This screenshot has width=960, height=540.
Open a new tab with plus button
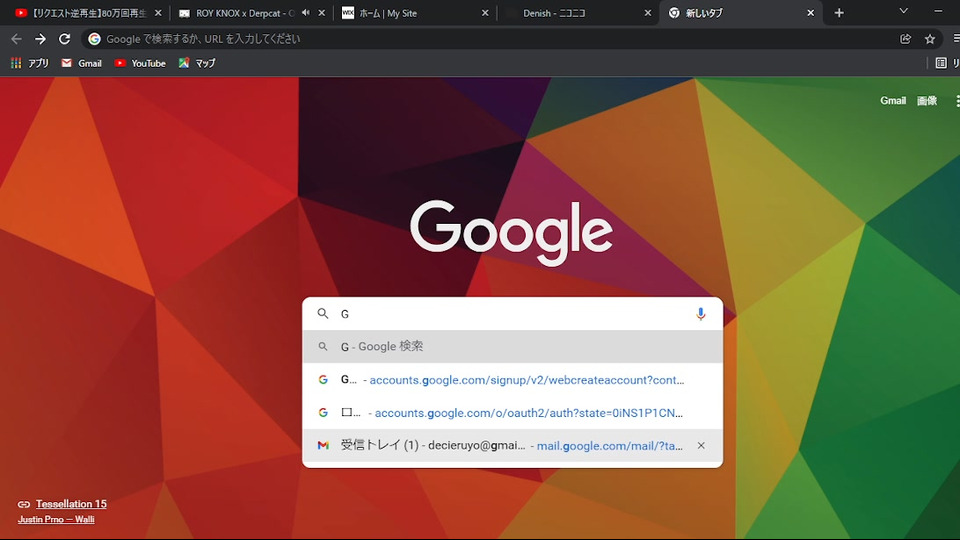(839, 13)
